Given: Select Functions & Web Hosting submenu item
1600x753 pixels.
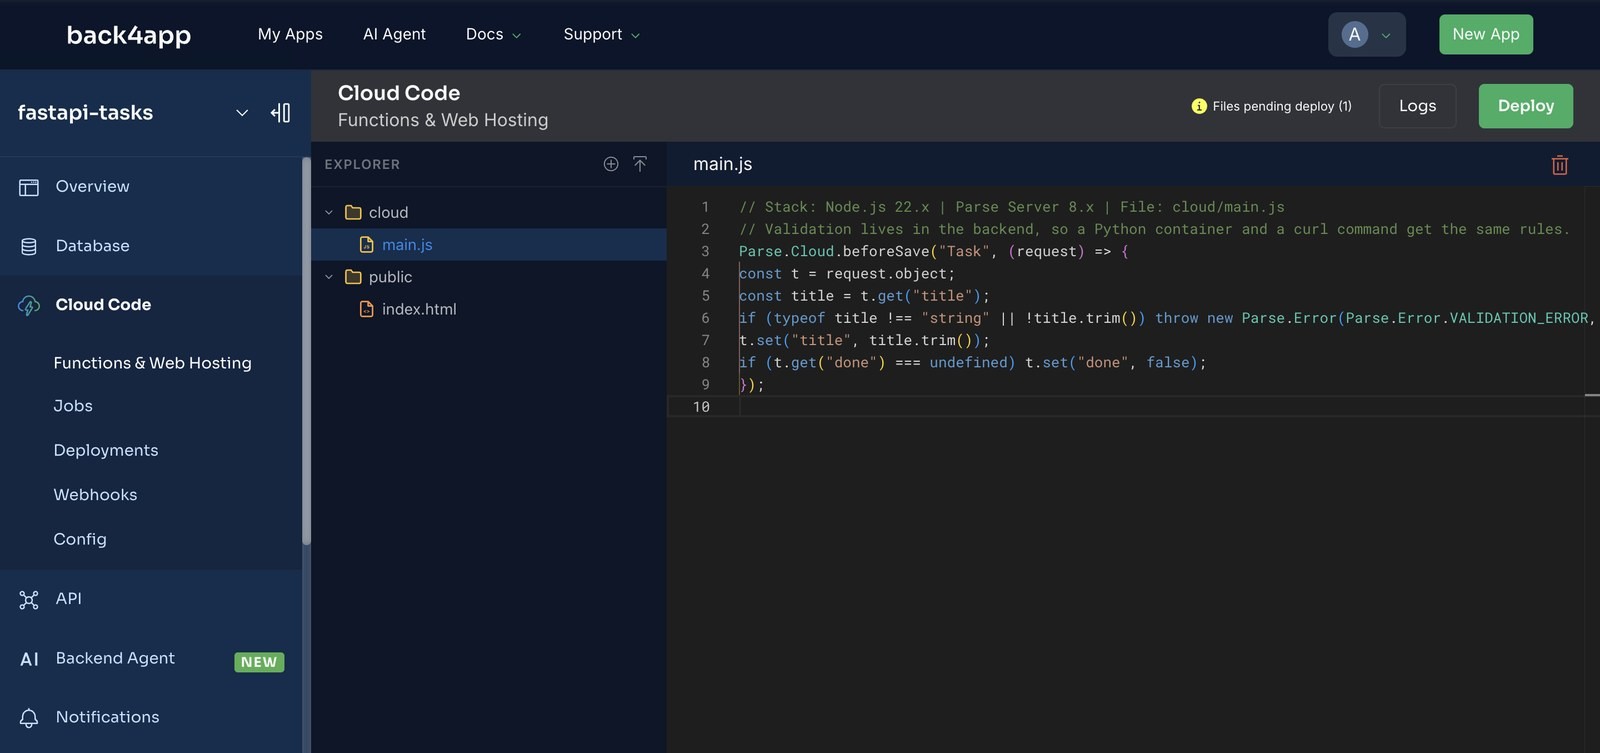Looking at the screenshot, I should tap(152, 363).
